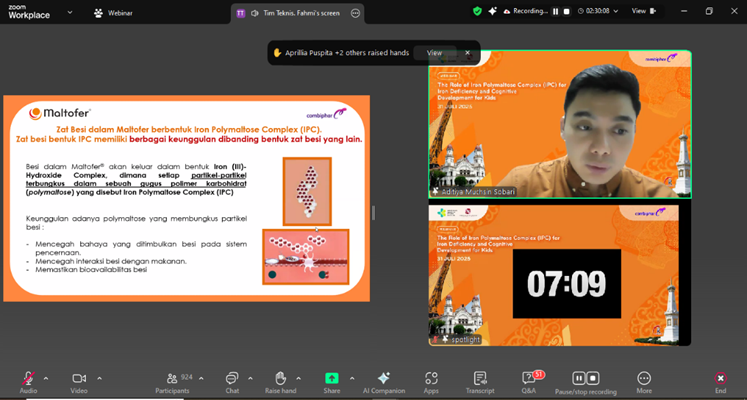Image resolution: width=747 pixels, height=400 pixels.
Task: Expand share options arrow
Action: (x=352, y=379)
